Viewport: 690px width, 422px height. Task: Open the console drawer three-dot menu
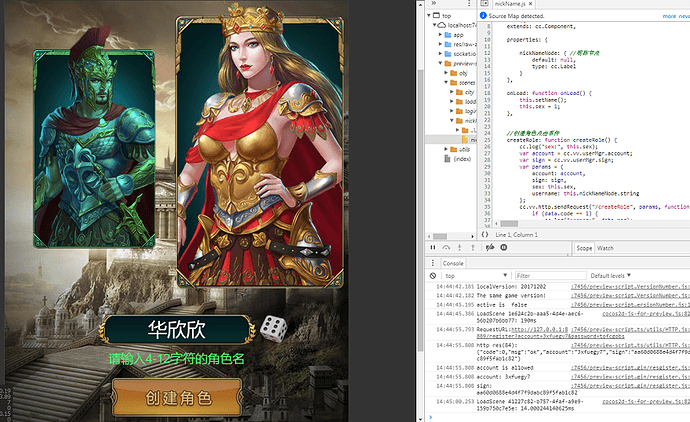click(433, 263)
